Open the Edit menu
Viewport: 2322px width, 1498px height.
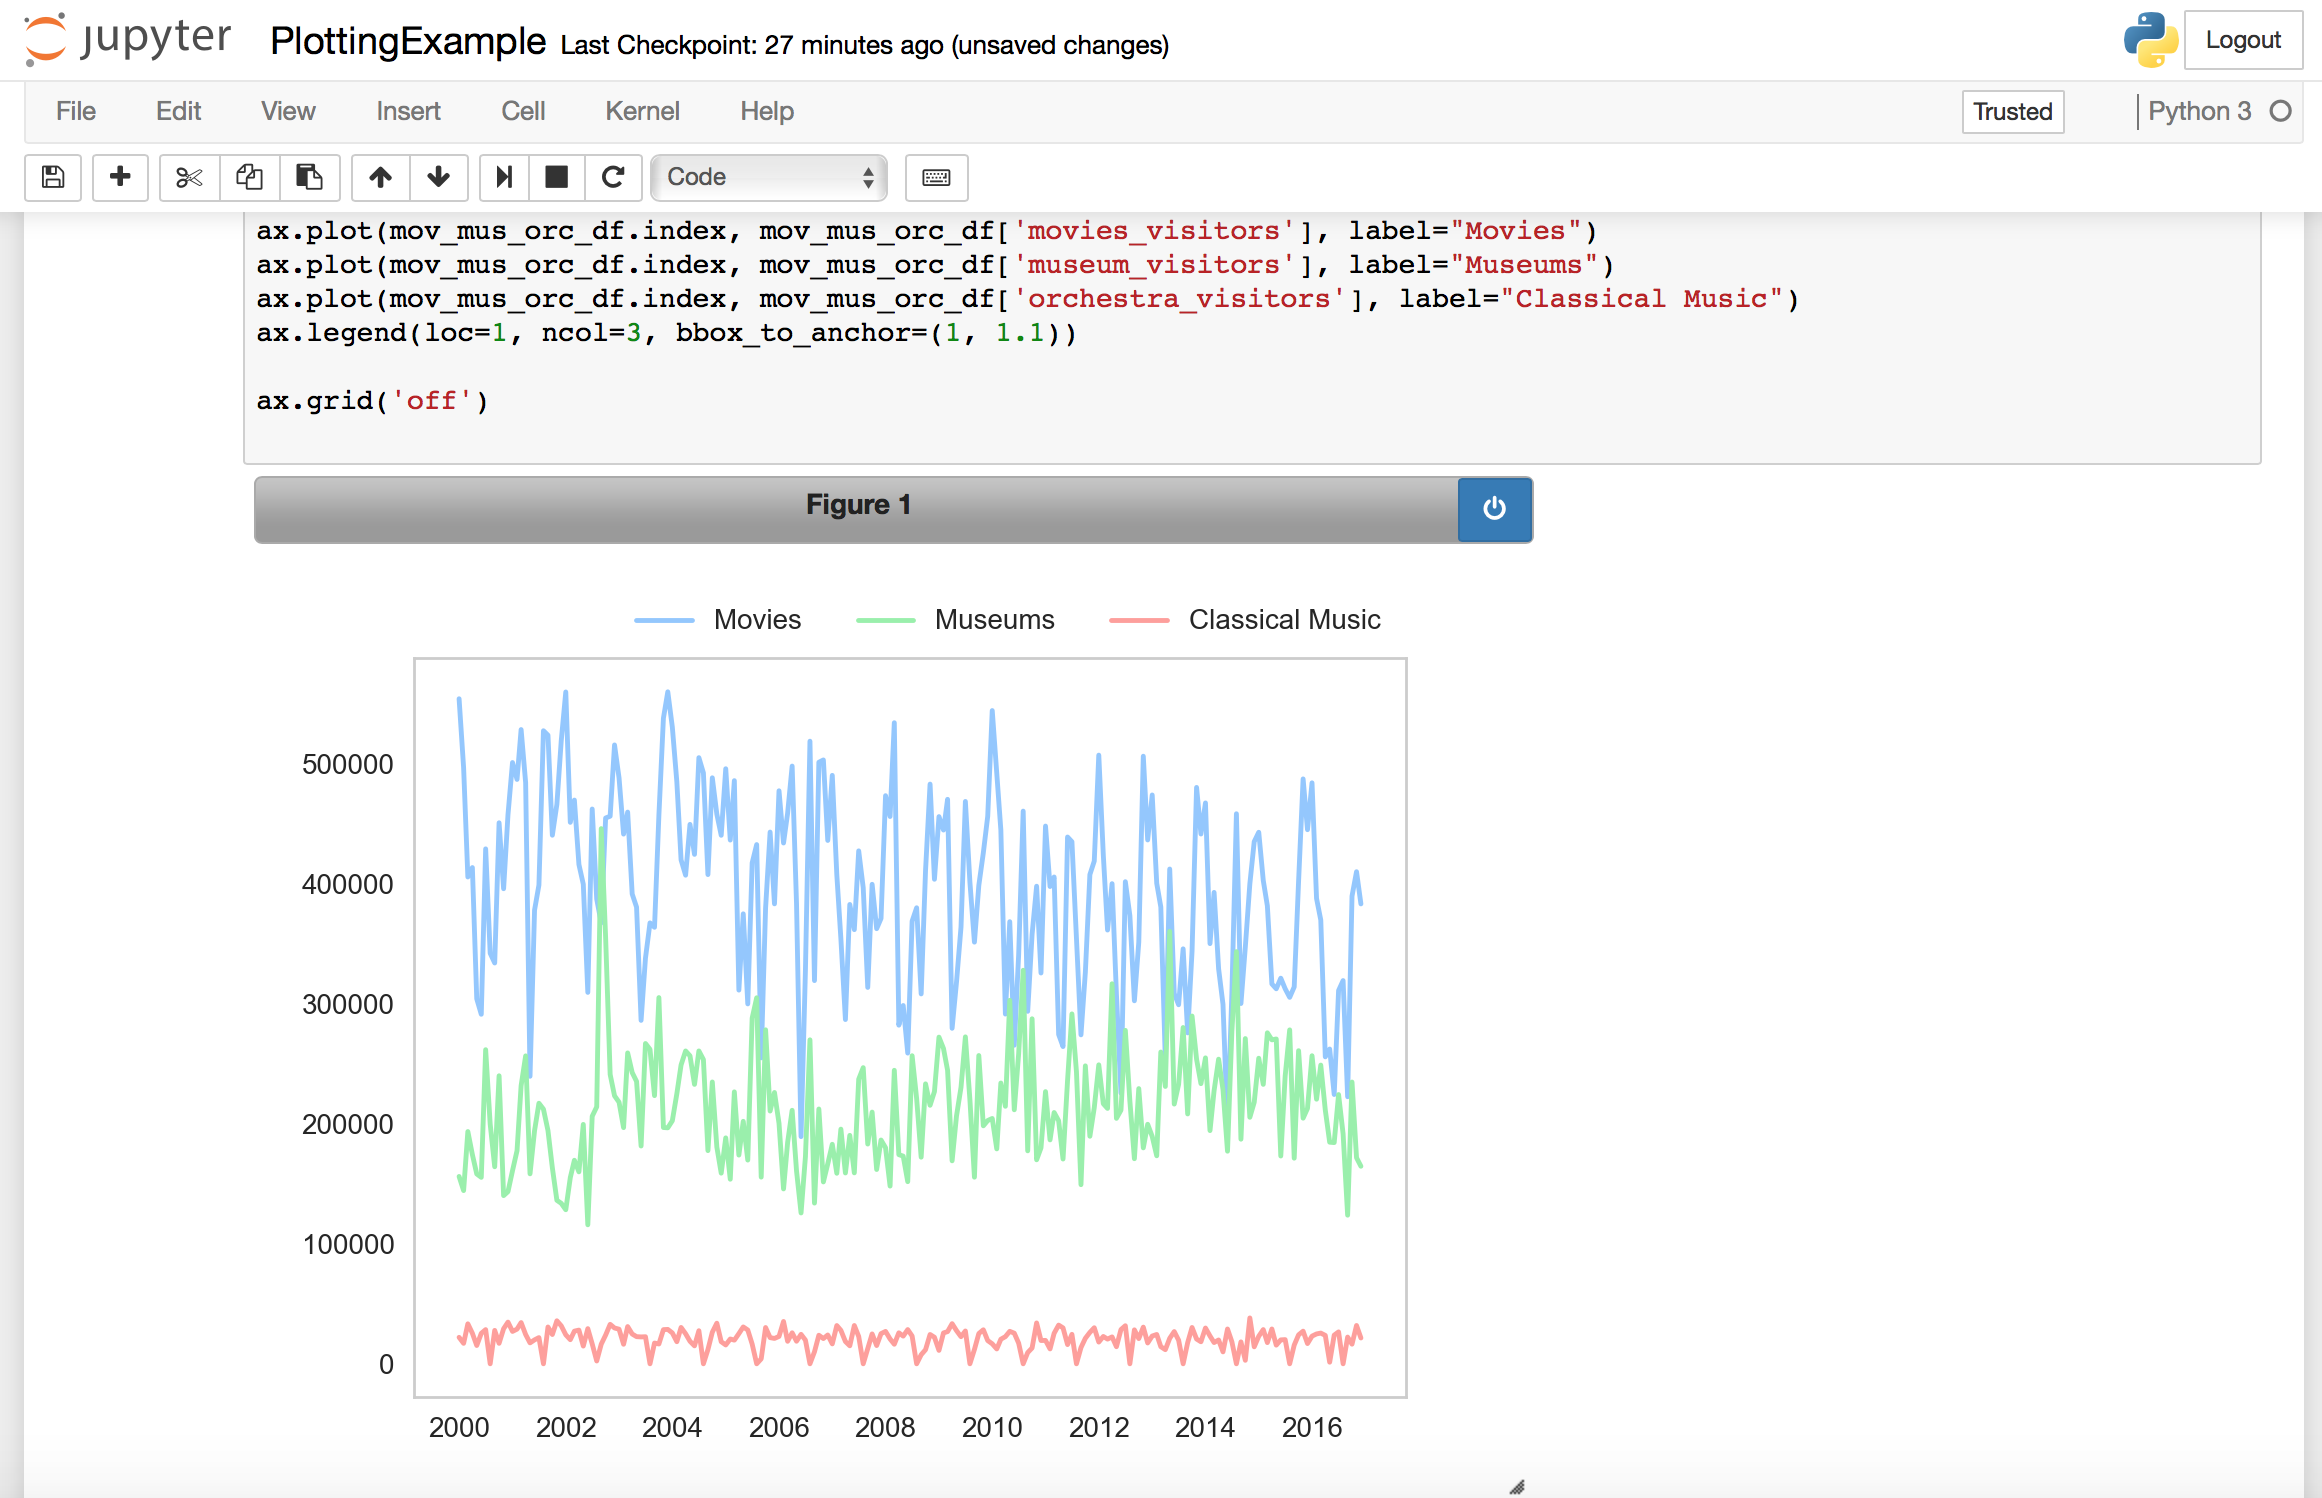tap(178, 110)
